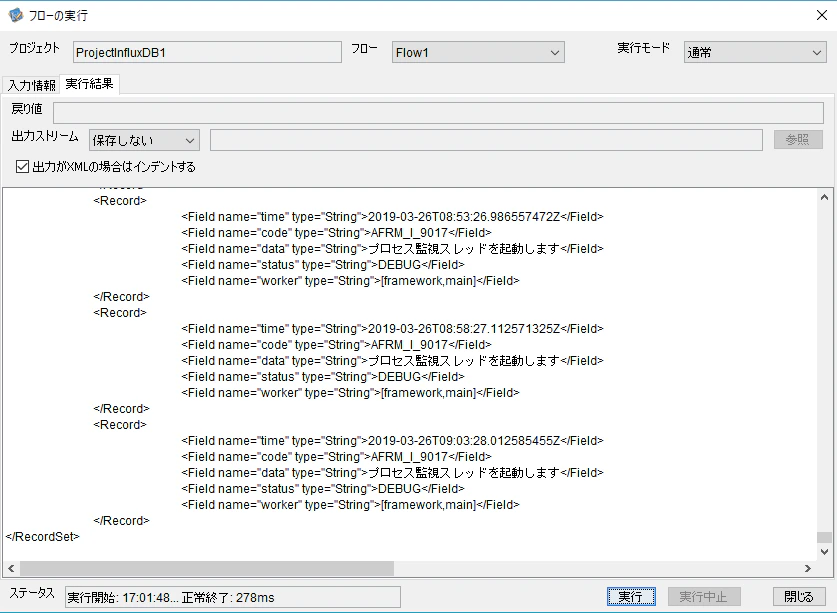837x613 pixels.
Task: Click the flow execution app icon in title bar
Action: 16,15
